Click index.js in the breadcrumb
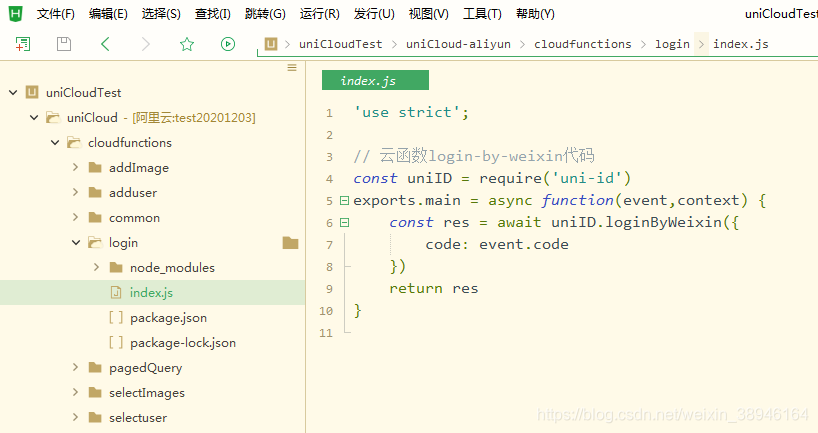 (x=741, y=44)
